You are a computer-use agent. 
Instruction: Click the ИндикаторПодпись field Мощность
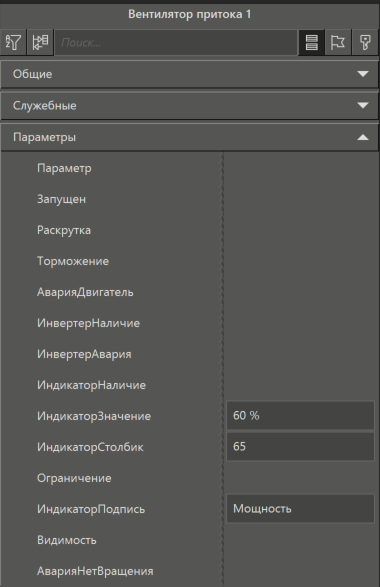(x=300, y=509)
